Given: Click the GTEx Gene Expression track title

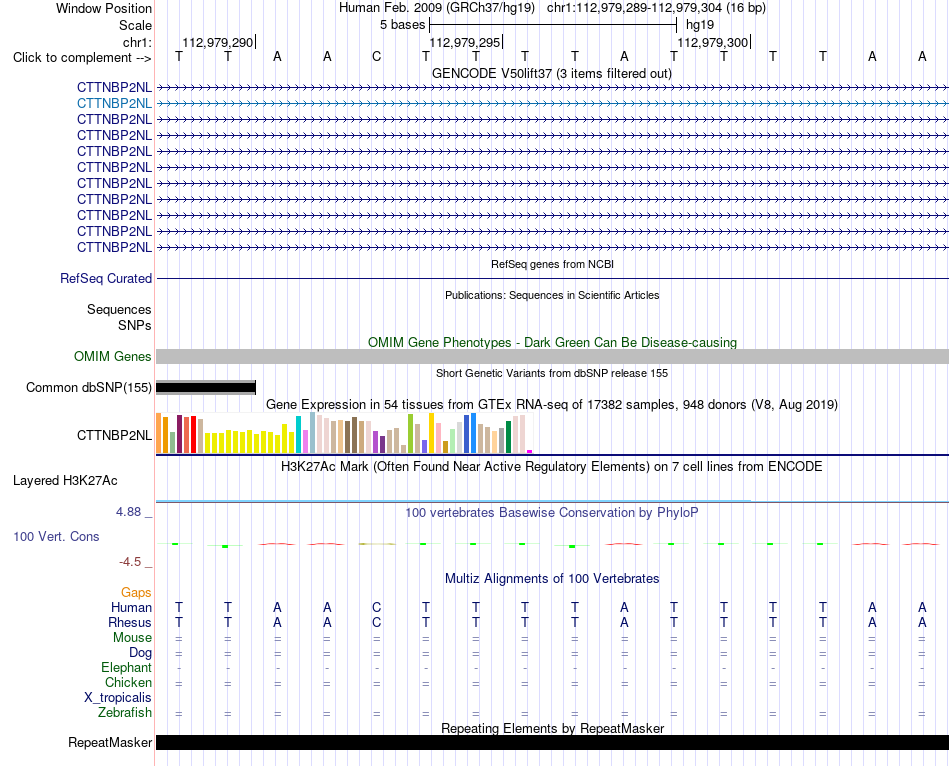Looking at the screenshot, I should [552, 405].
